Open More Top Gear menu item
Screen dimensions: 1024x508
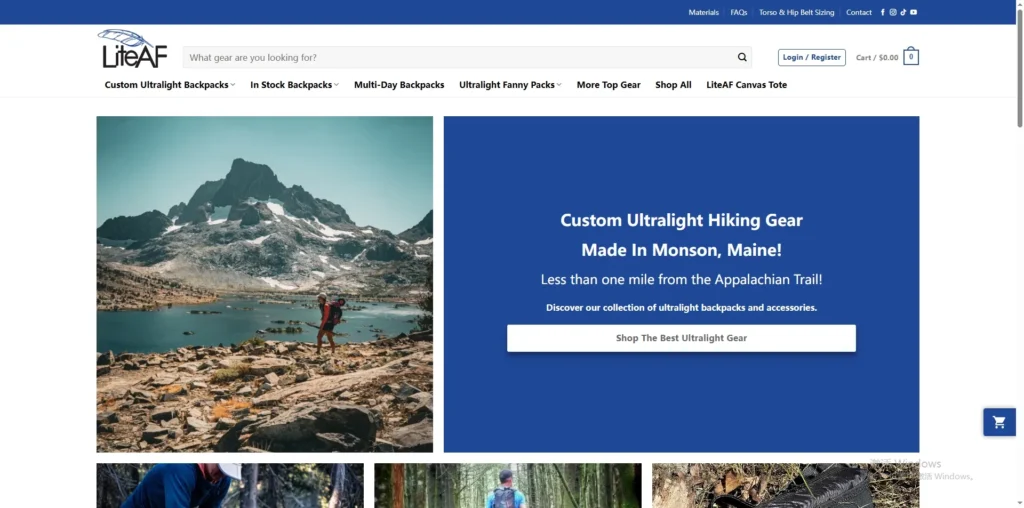(609, 85)
